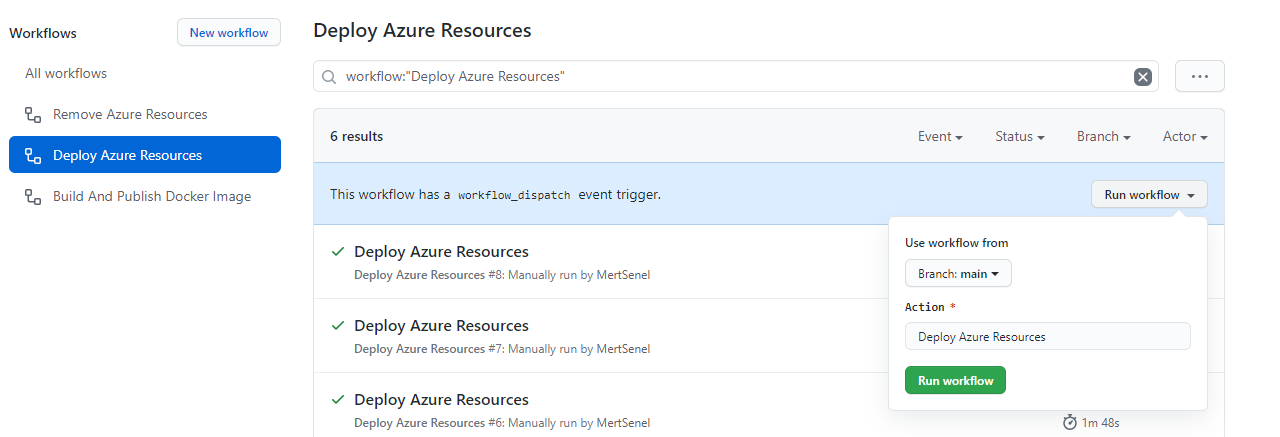The width and height of the screenshot is (1280, 437).
Task: Click the workflow icon beside Remove Azure Resources
Action: pos(33,115)
